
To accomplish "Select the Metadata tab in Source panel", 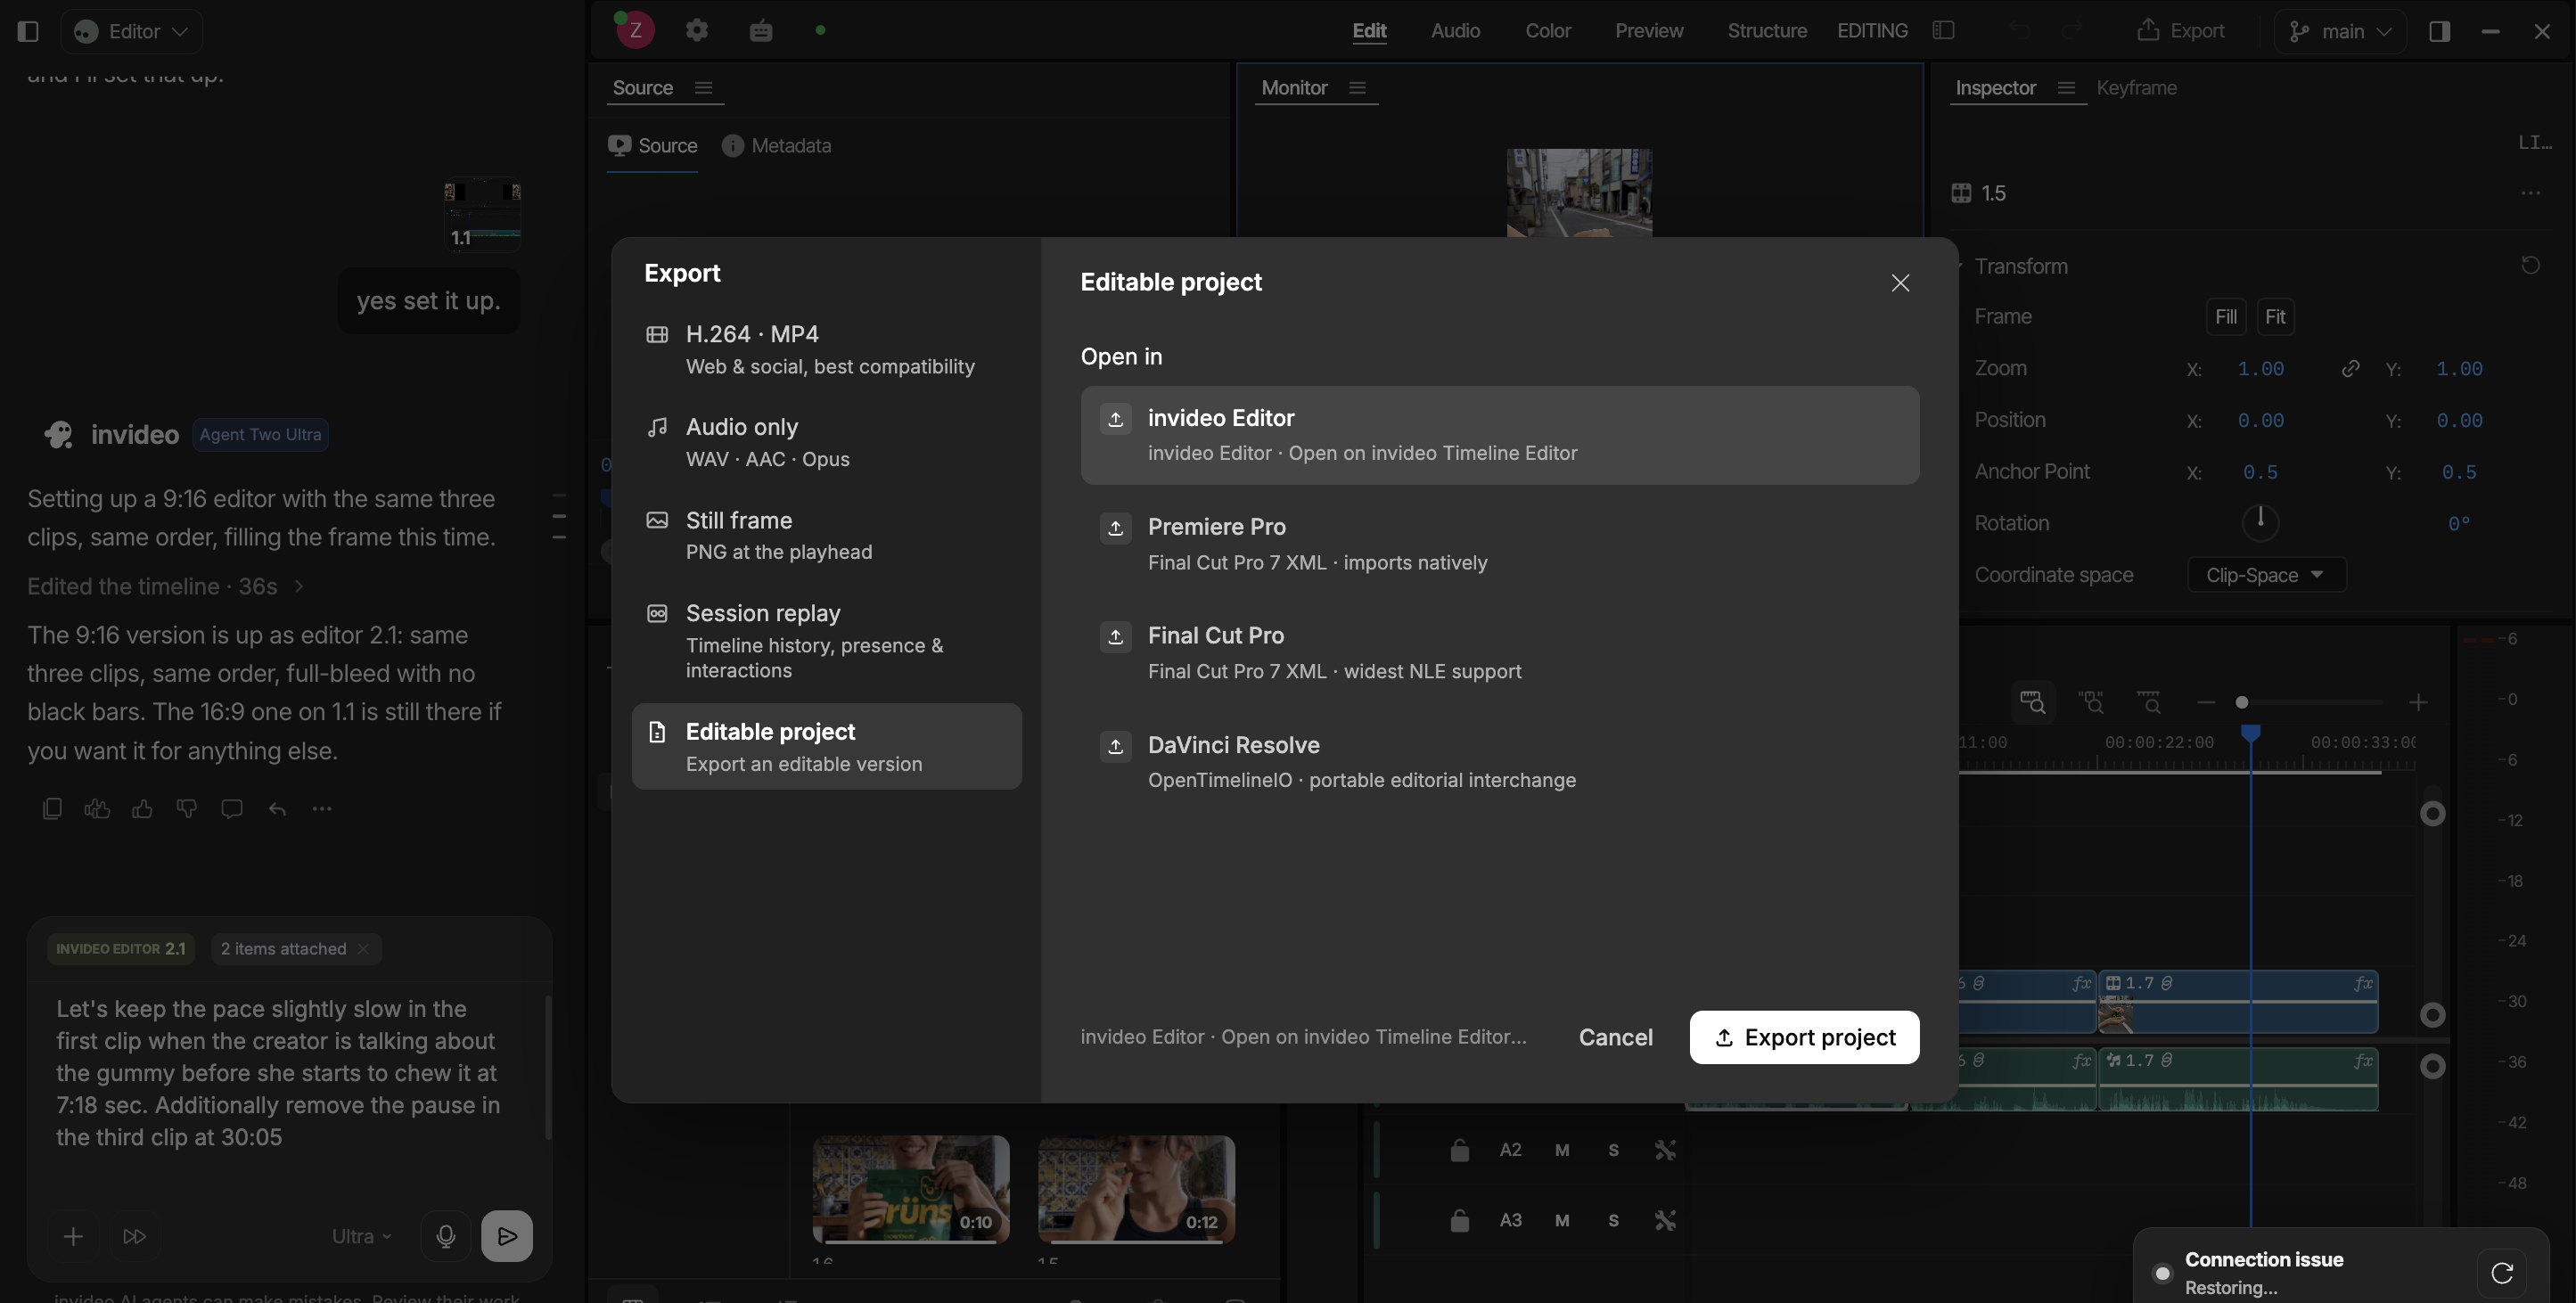I will point(776,146).
